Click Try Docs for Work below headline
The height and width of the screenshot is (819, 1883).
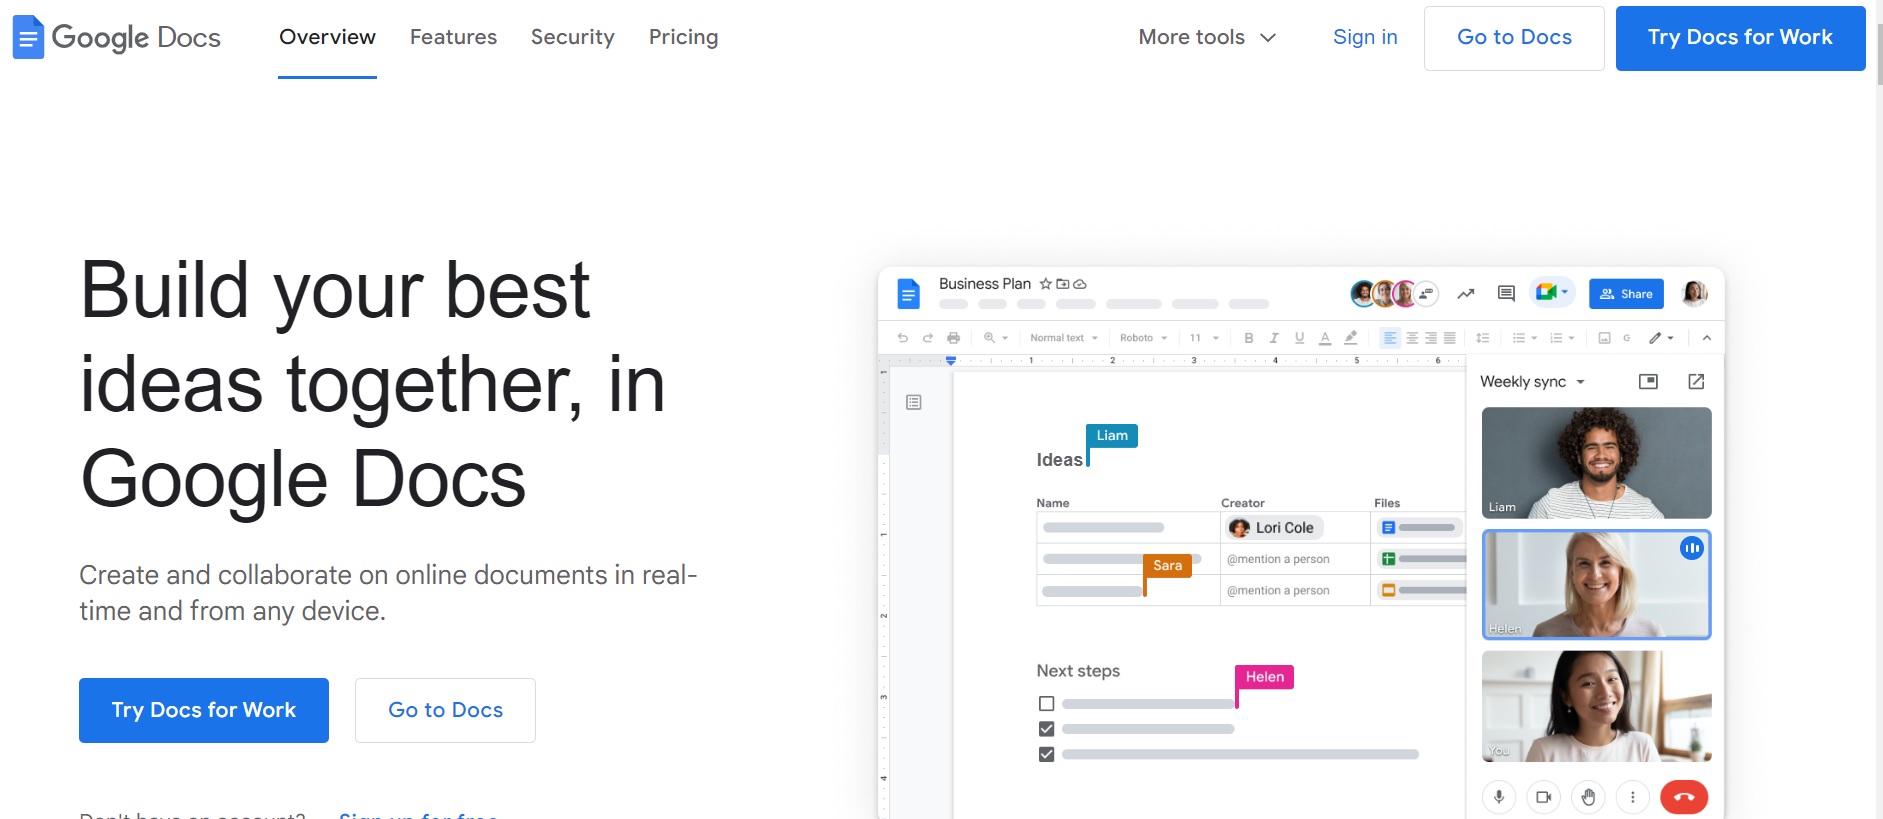point(204,710)
